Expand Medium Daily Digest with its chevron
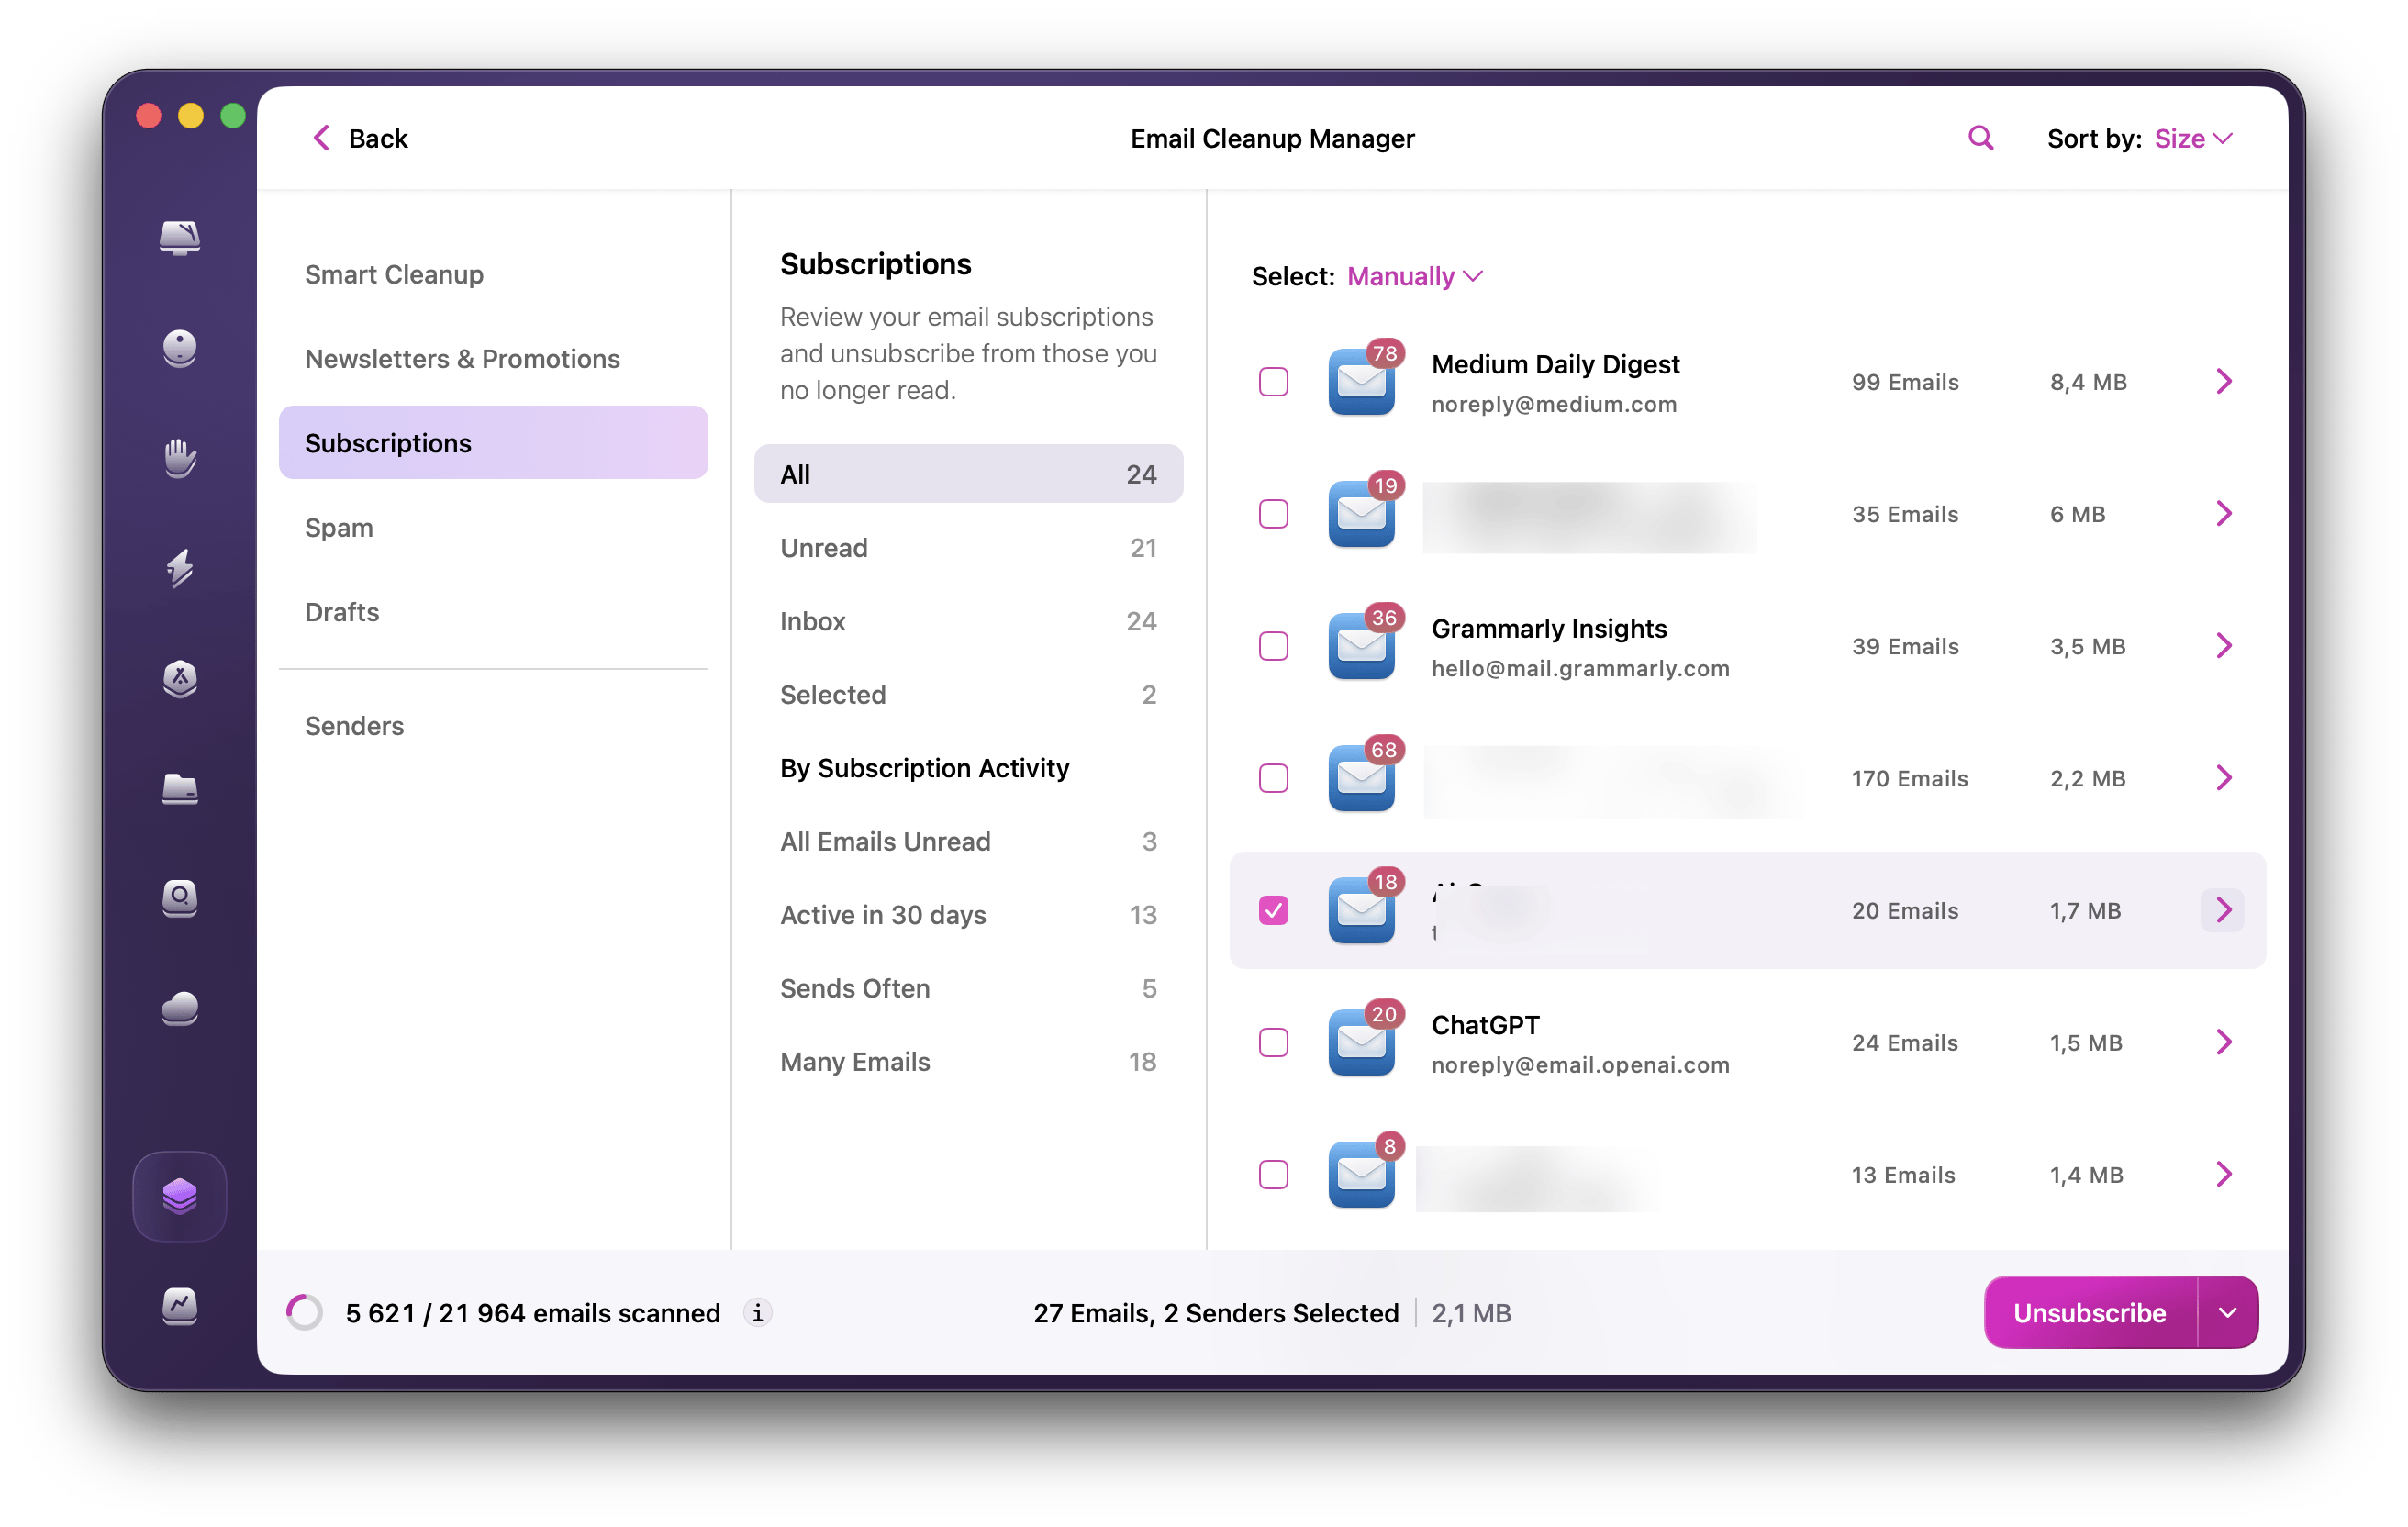The image size is (2408, 1527). click(x=2223, y=381)
